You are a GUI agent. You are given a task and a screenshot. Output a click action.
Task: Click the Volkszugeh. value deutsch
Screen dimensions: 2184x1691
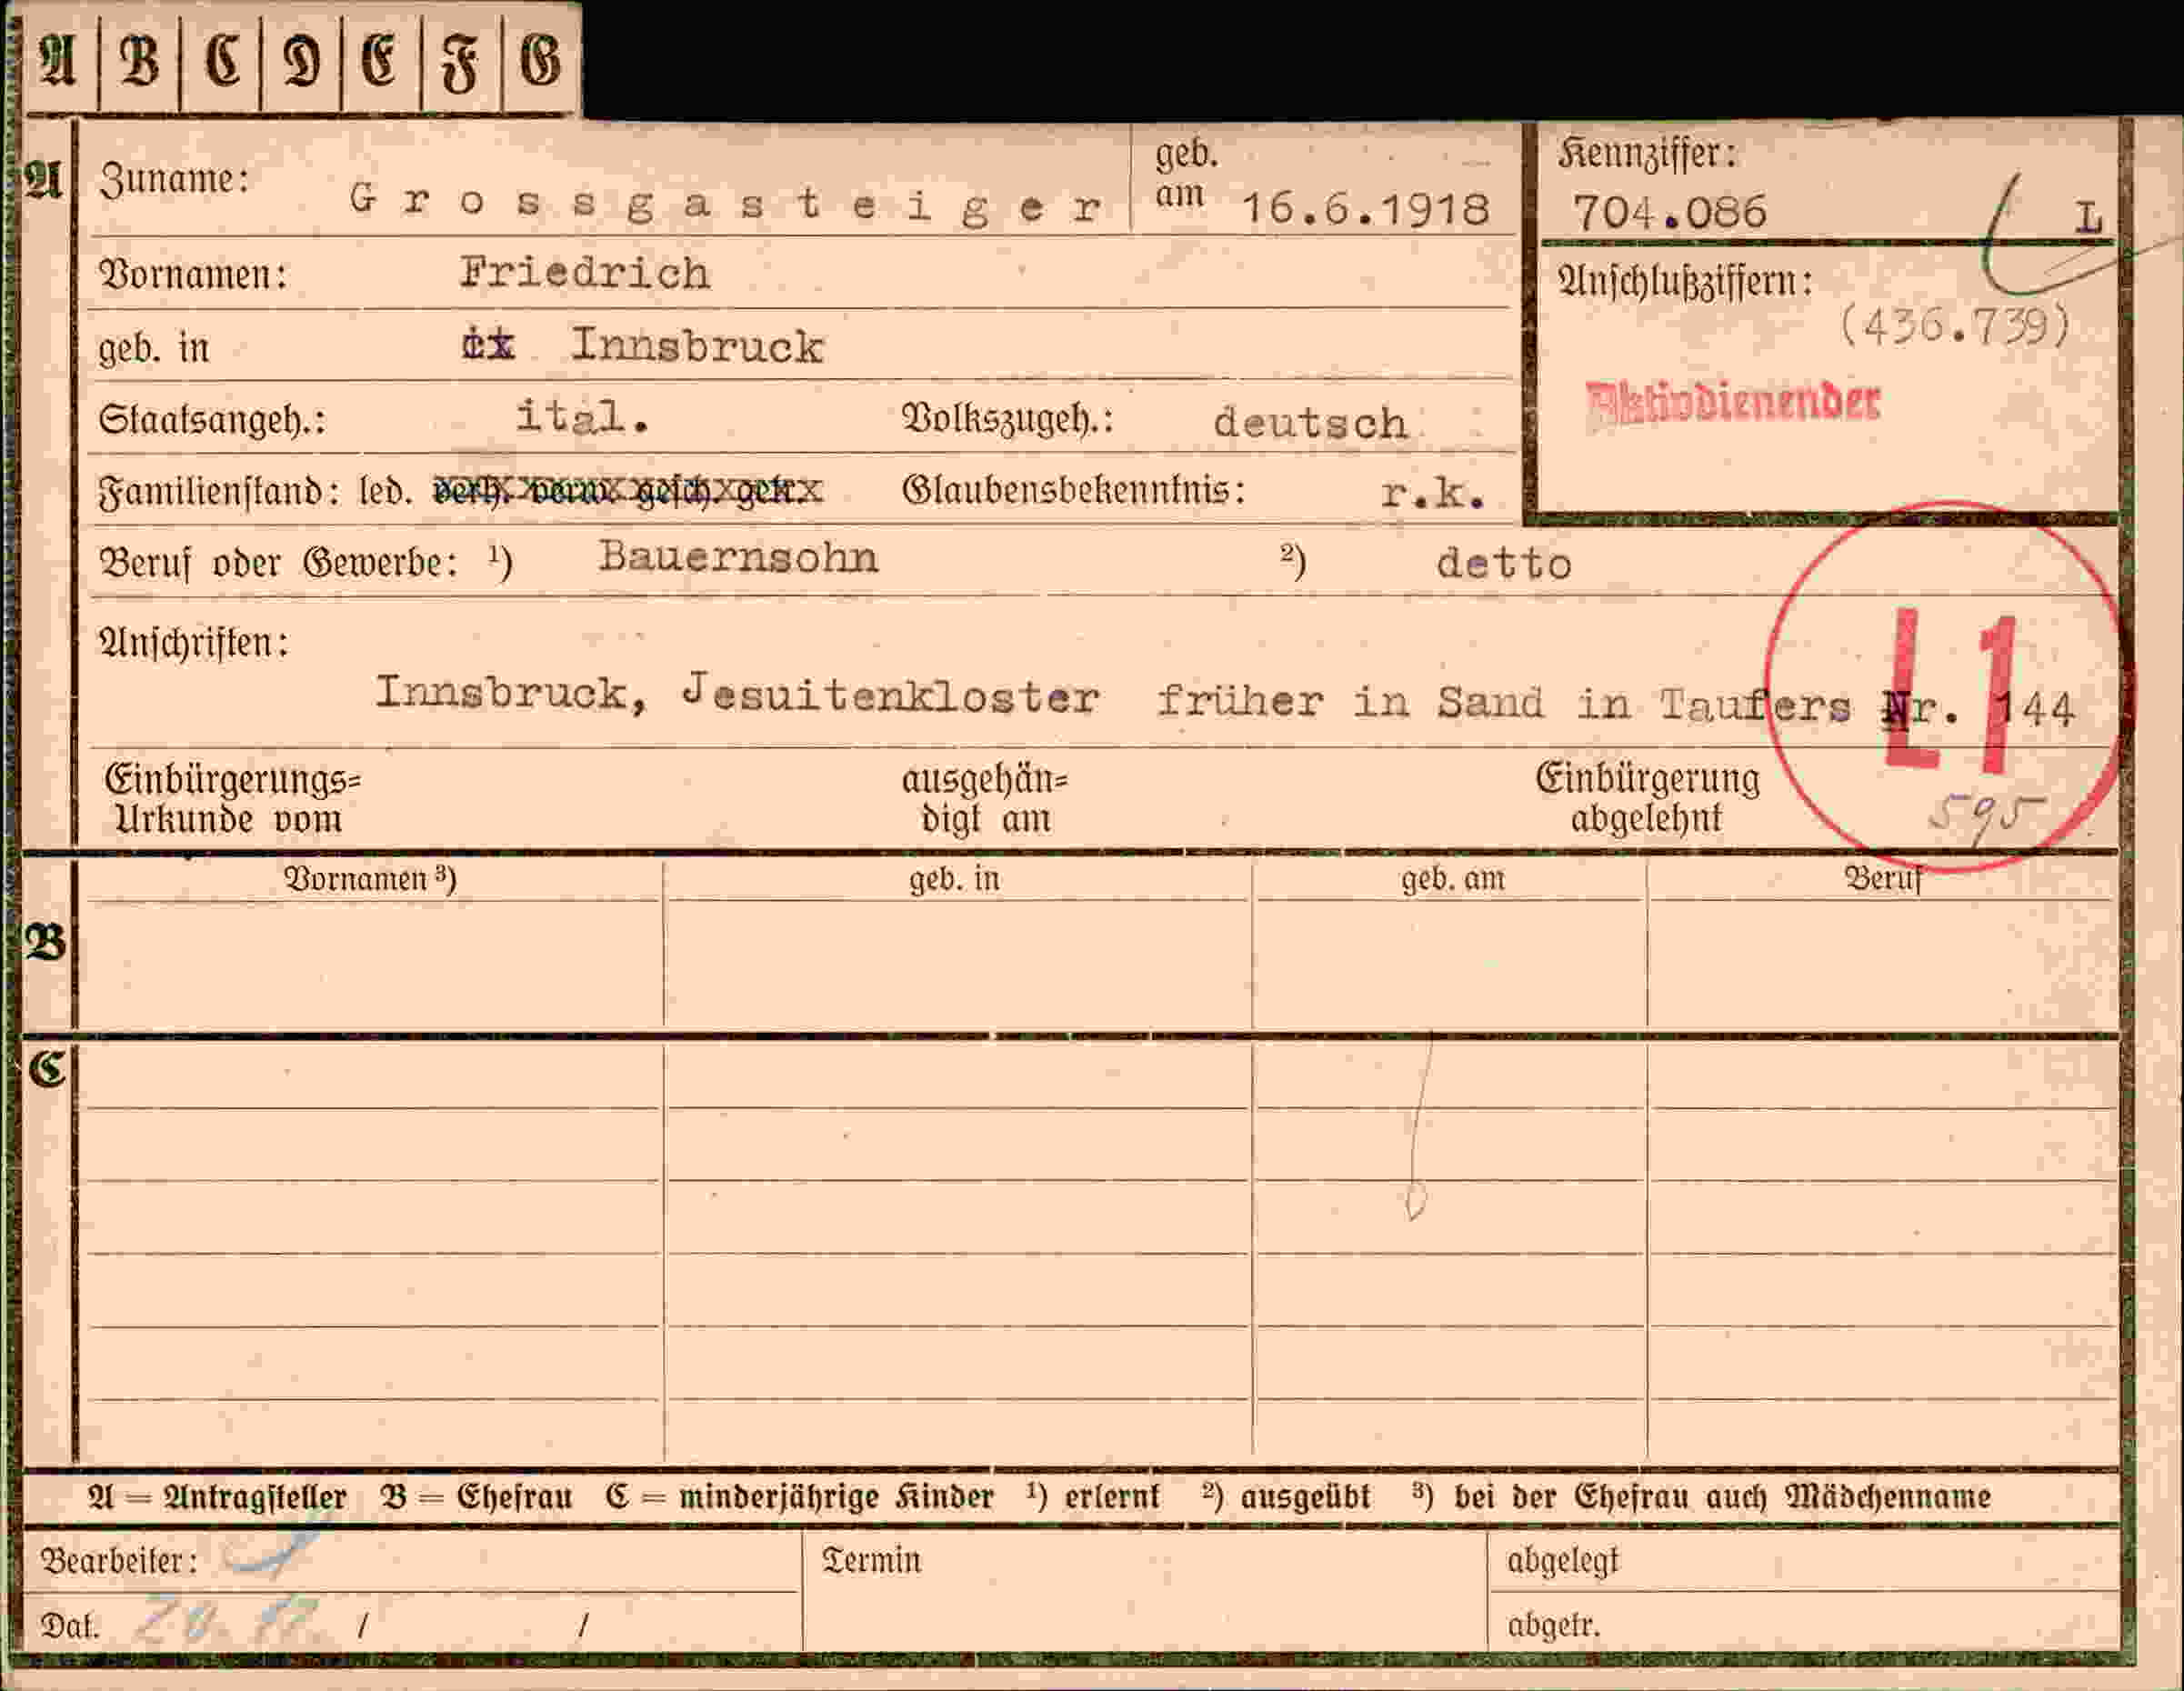tap(1310, 422)
